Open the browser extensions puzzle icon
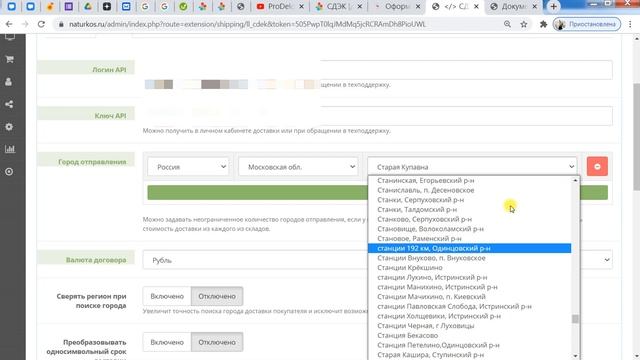Screen dimensions: 640x360 [543, 24]
